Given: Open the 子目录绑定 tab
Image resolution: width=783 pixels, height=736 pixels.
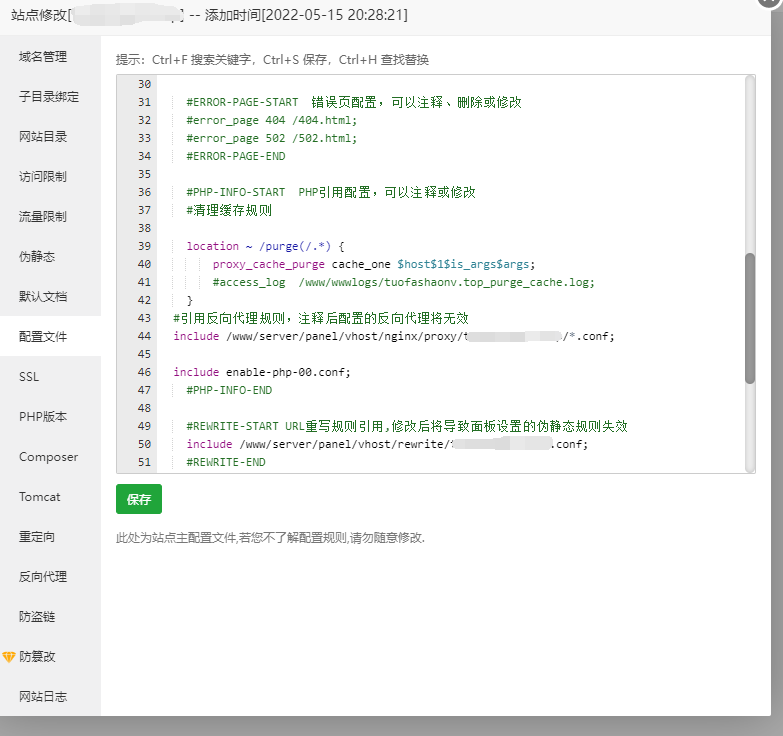Looking at the screenshot, I should click(48, 96).
